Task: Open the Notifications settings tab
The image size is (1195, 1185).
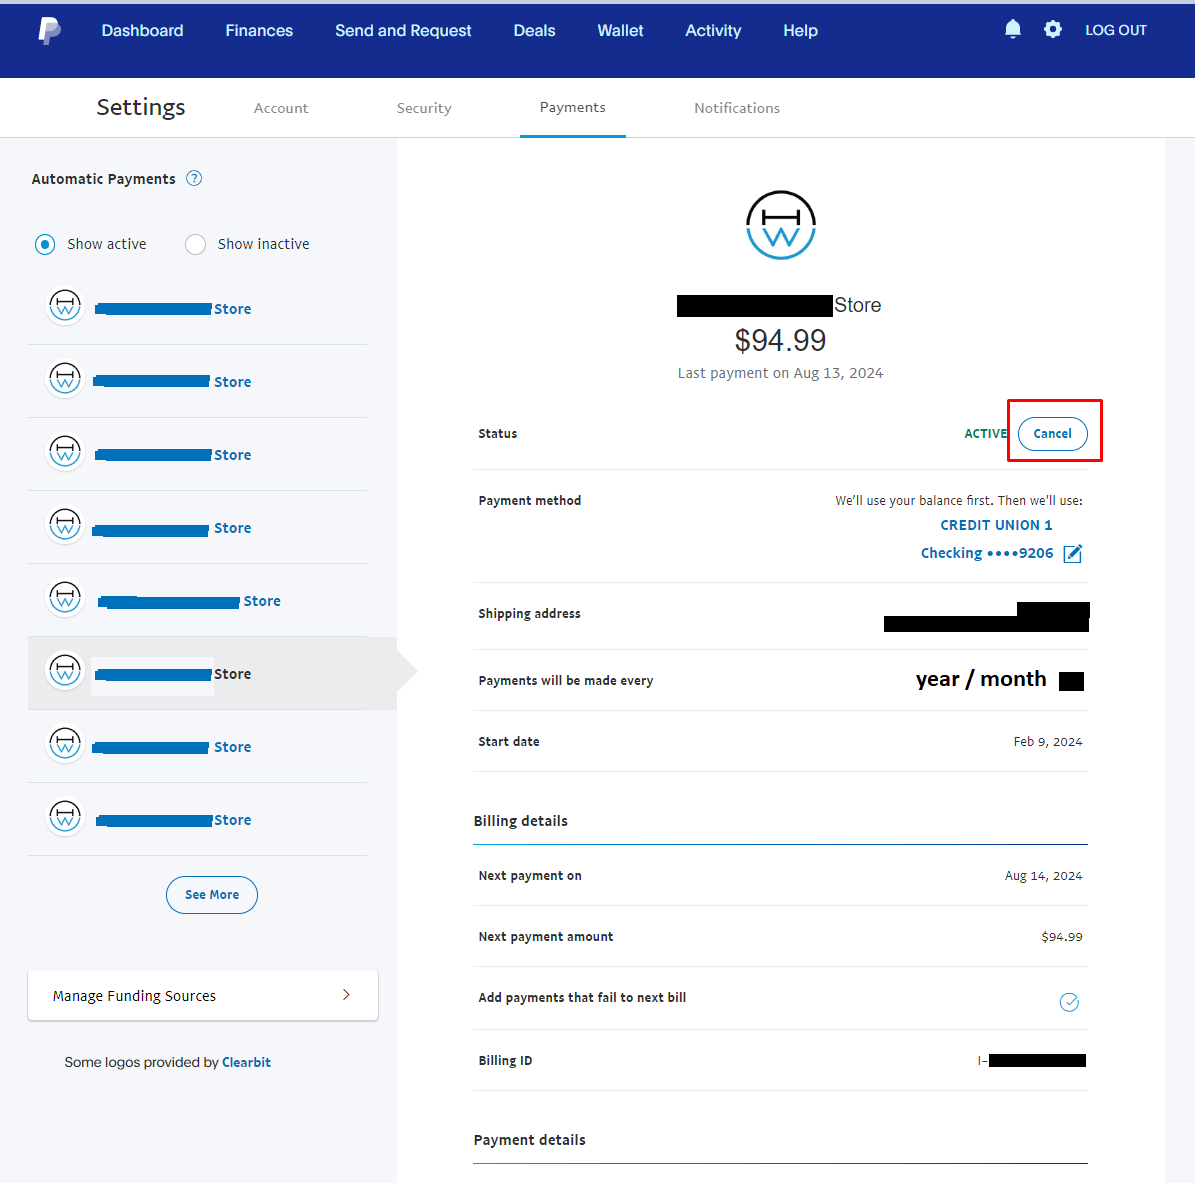Action: point(737,108)
